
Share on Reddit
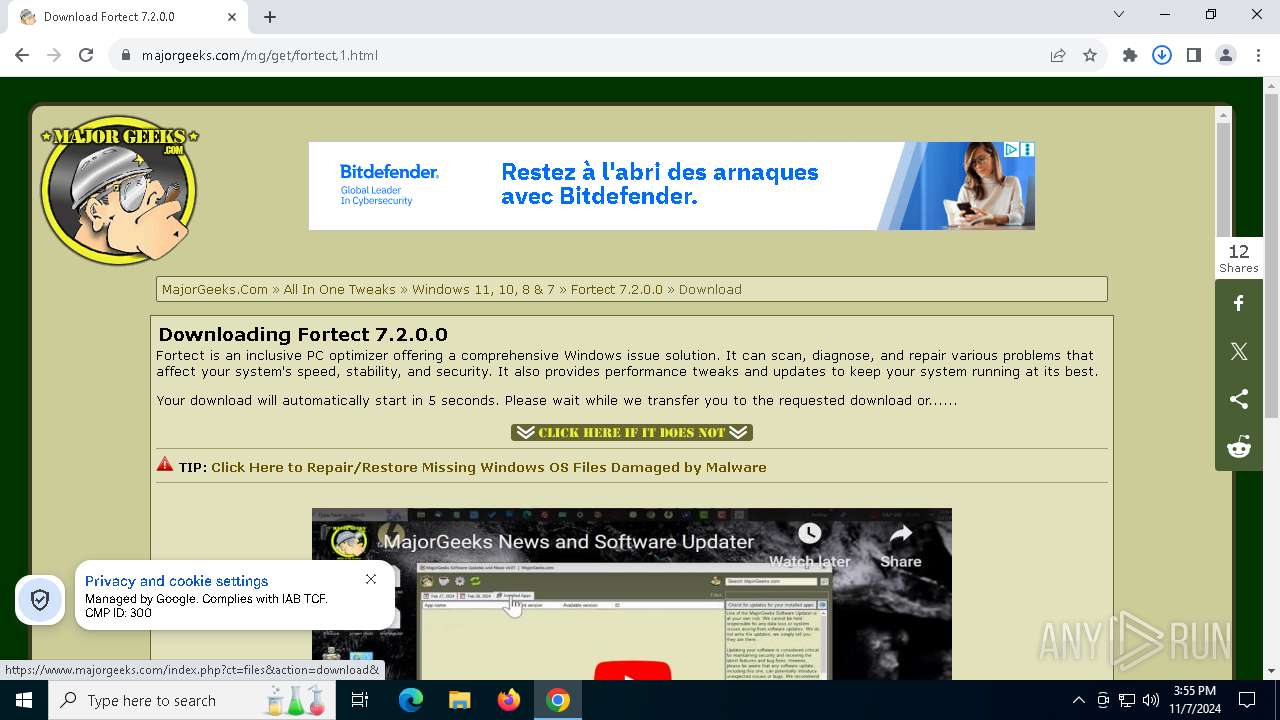pos(1239,447)
